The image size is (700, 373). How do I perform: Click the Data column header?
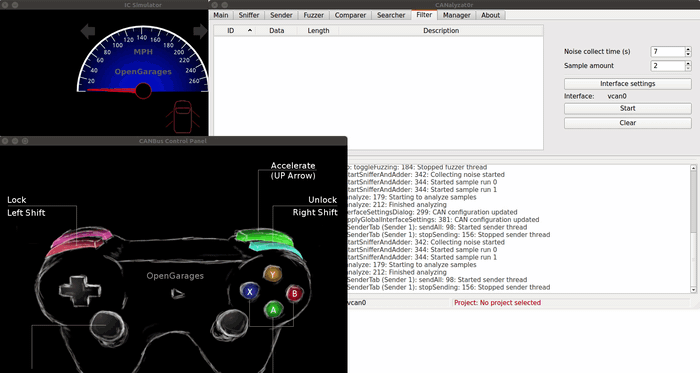tap(276, 30)
